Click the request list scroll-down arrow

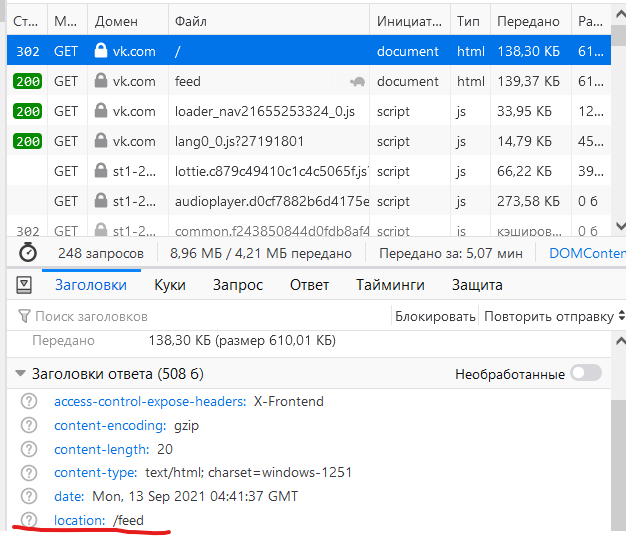(618, 226)
